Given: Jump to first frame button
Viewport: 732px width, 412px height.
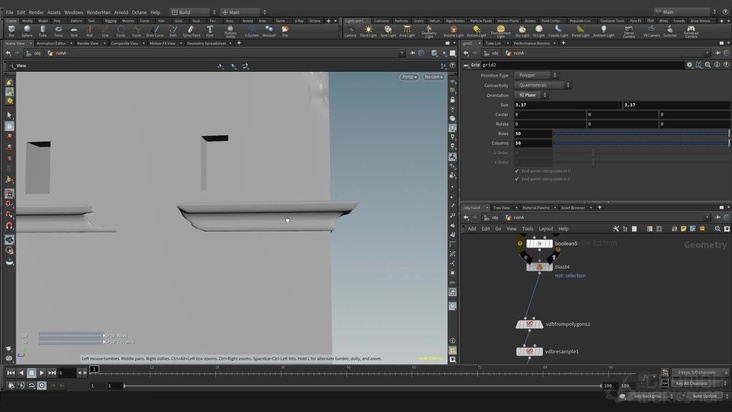Looking at the screenshot, I should point(11,373).
